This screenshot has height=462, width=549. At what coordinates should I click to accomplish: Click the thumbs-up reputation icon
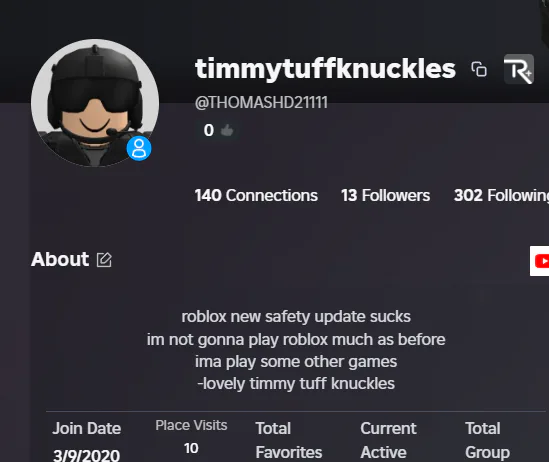click(227, 131)
